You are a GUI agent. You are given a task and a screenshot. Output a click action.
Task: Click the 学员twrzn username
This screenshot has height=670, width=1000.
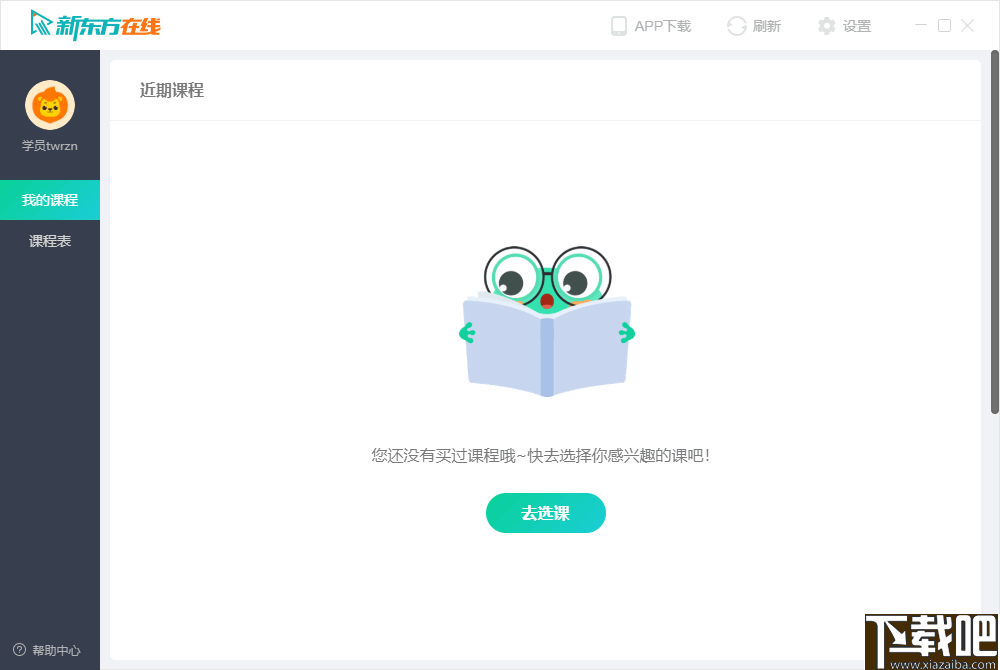point(50,145)
